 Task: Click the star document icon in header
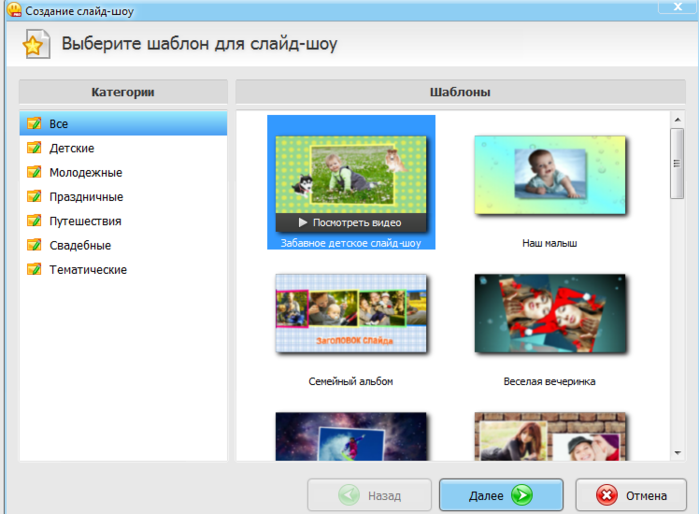36,44
